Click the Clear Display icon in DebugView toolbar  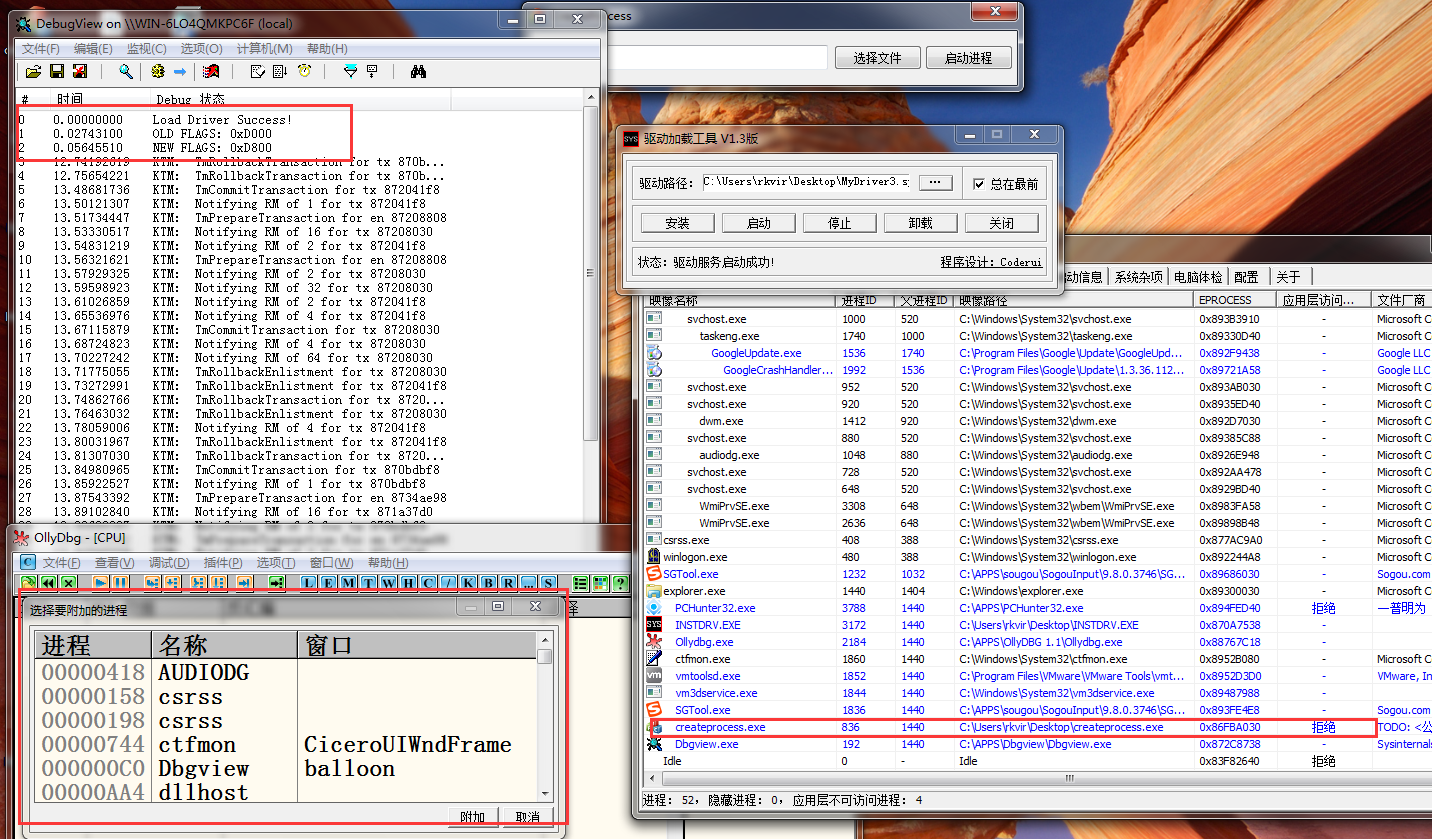coord(257,72)
